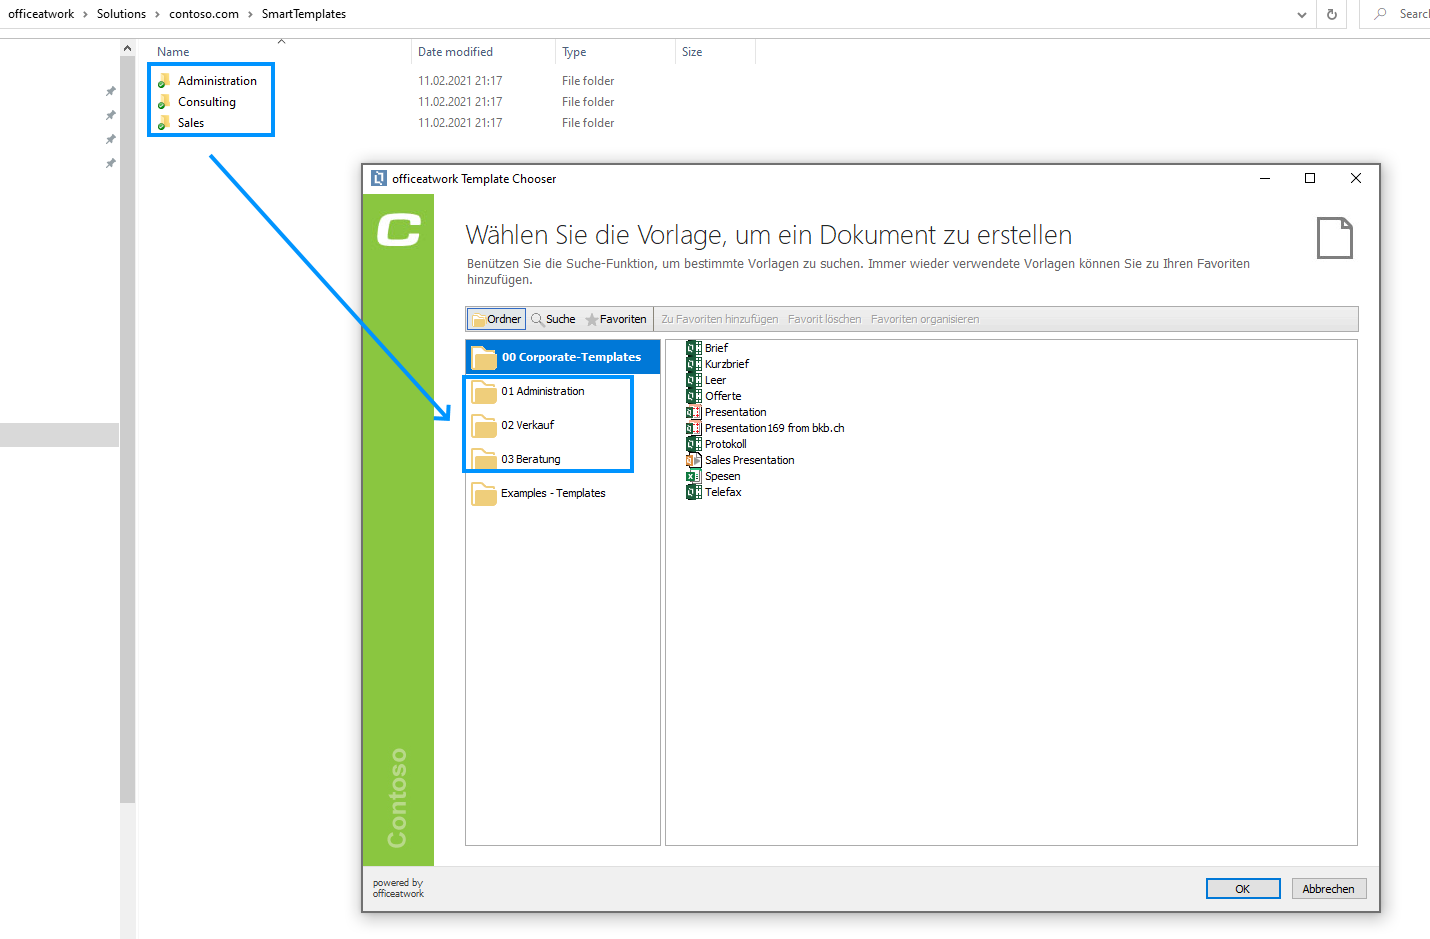Click the Explorer navigation pane scrollbar thumb
This screenshot has height=939, width=1430.
pos(127,430)
